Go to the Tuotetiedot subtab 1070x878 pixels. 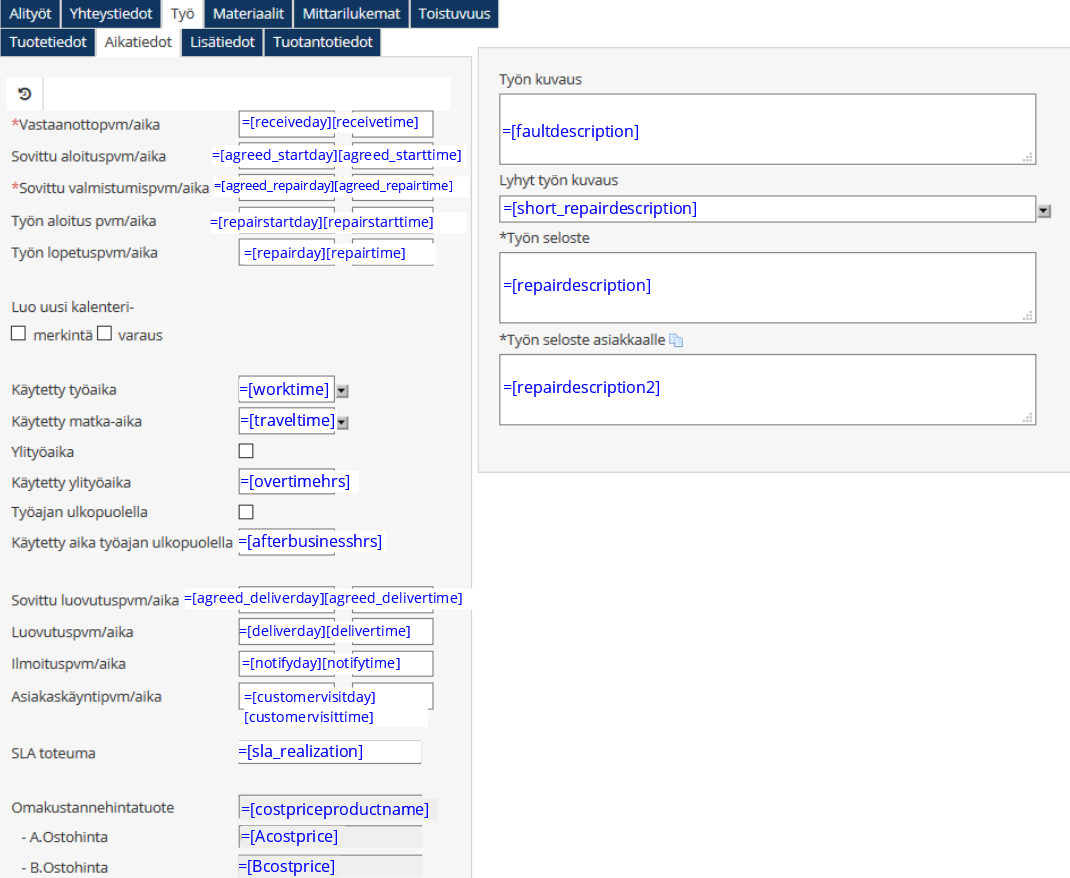click(x=48, y=42)
